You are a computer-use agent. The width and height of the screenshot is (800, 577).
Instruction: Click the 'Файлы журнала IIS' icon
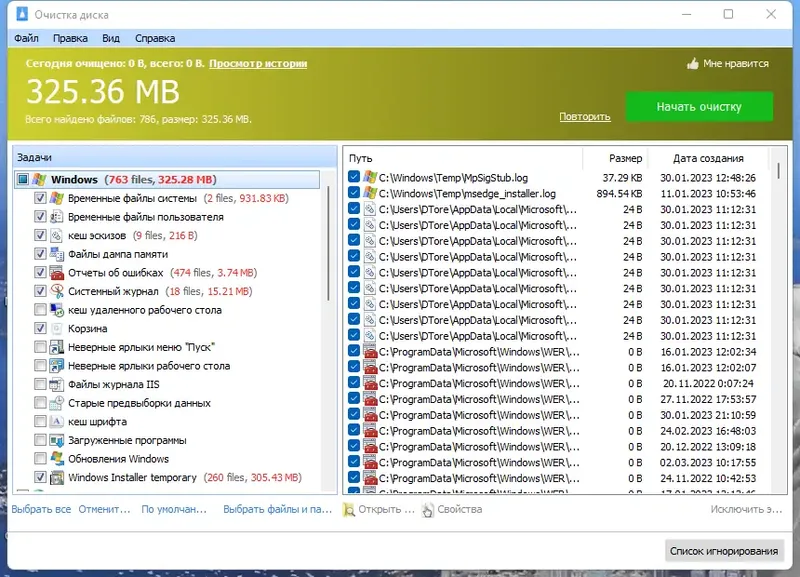pyautogui.click(x=57, y=384)
